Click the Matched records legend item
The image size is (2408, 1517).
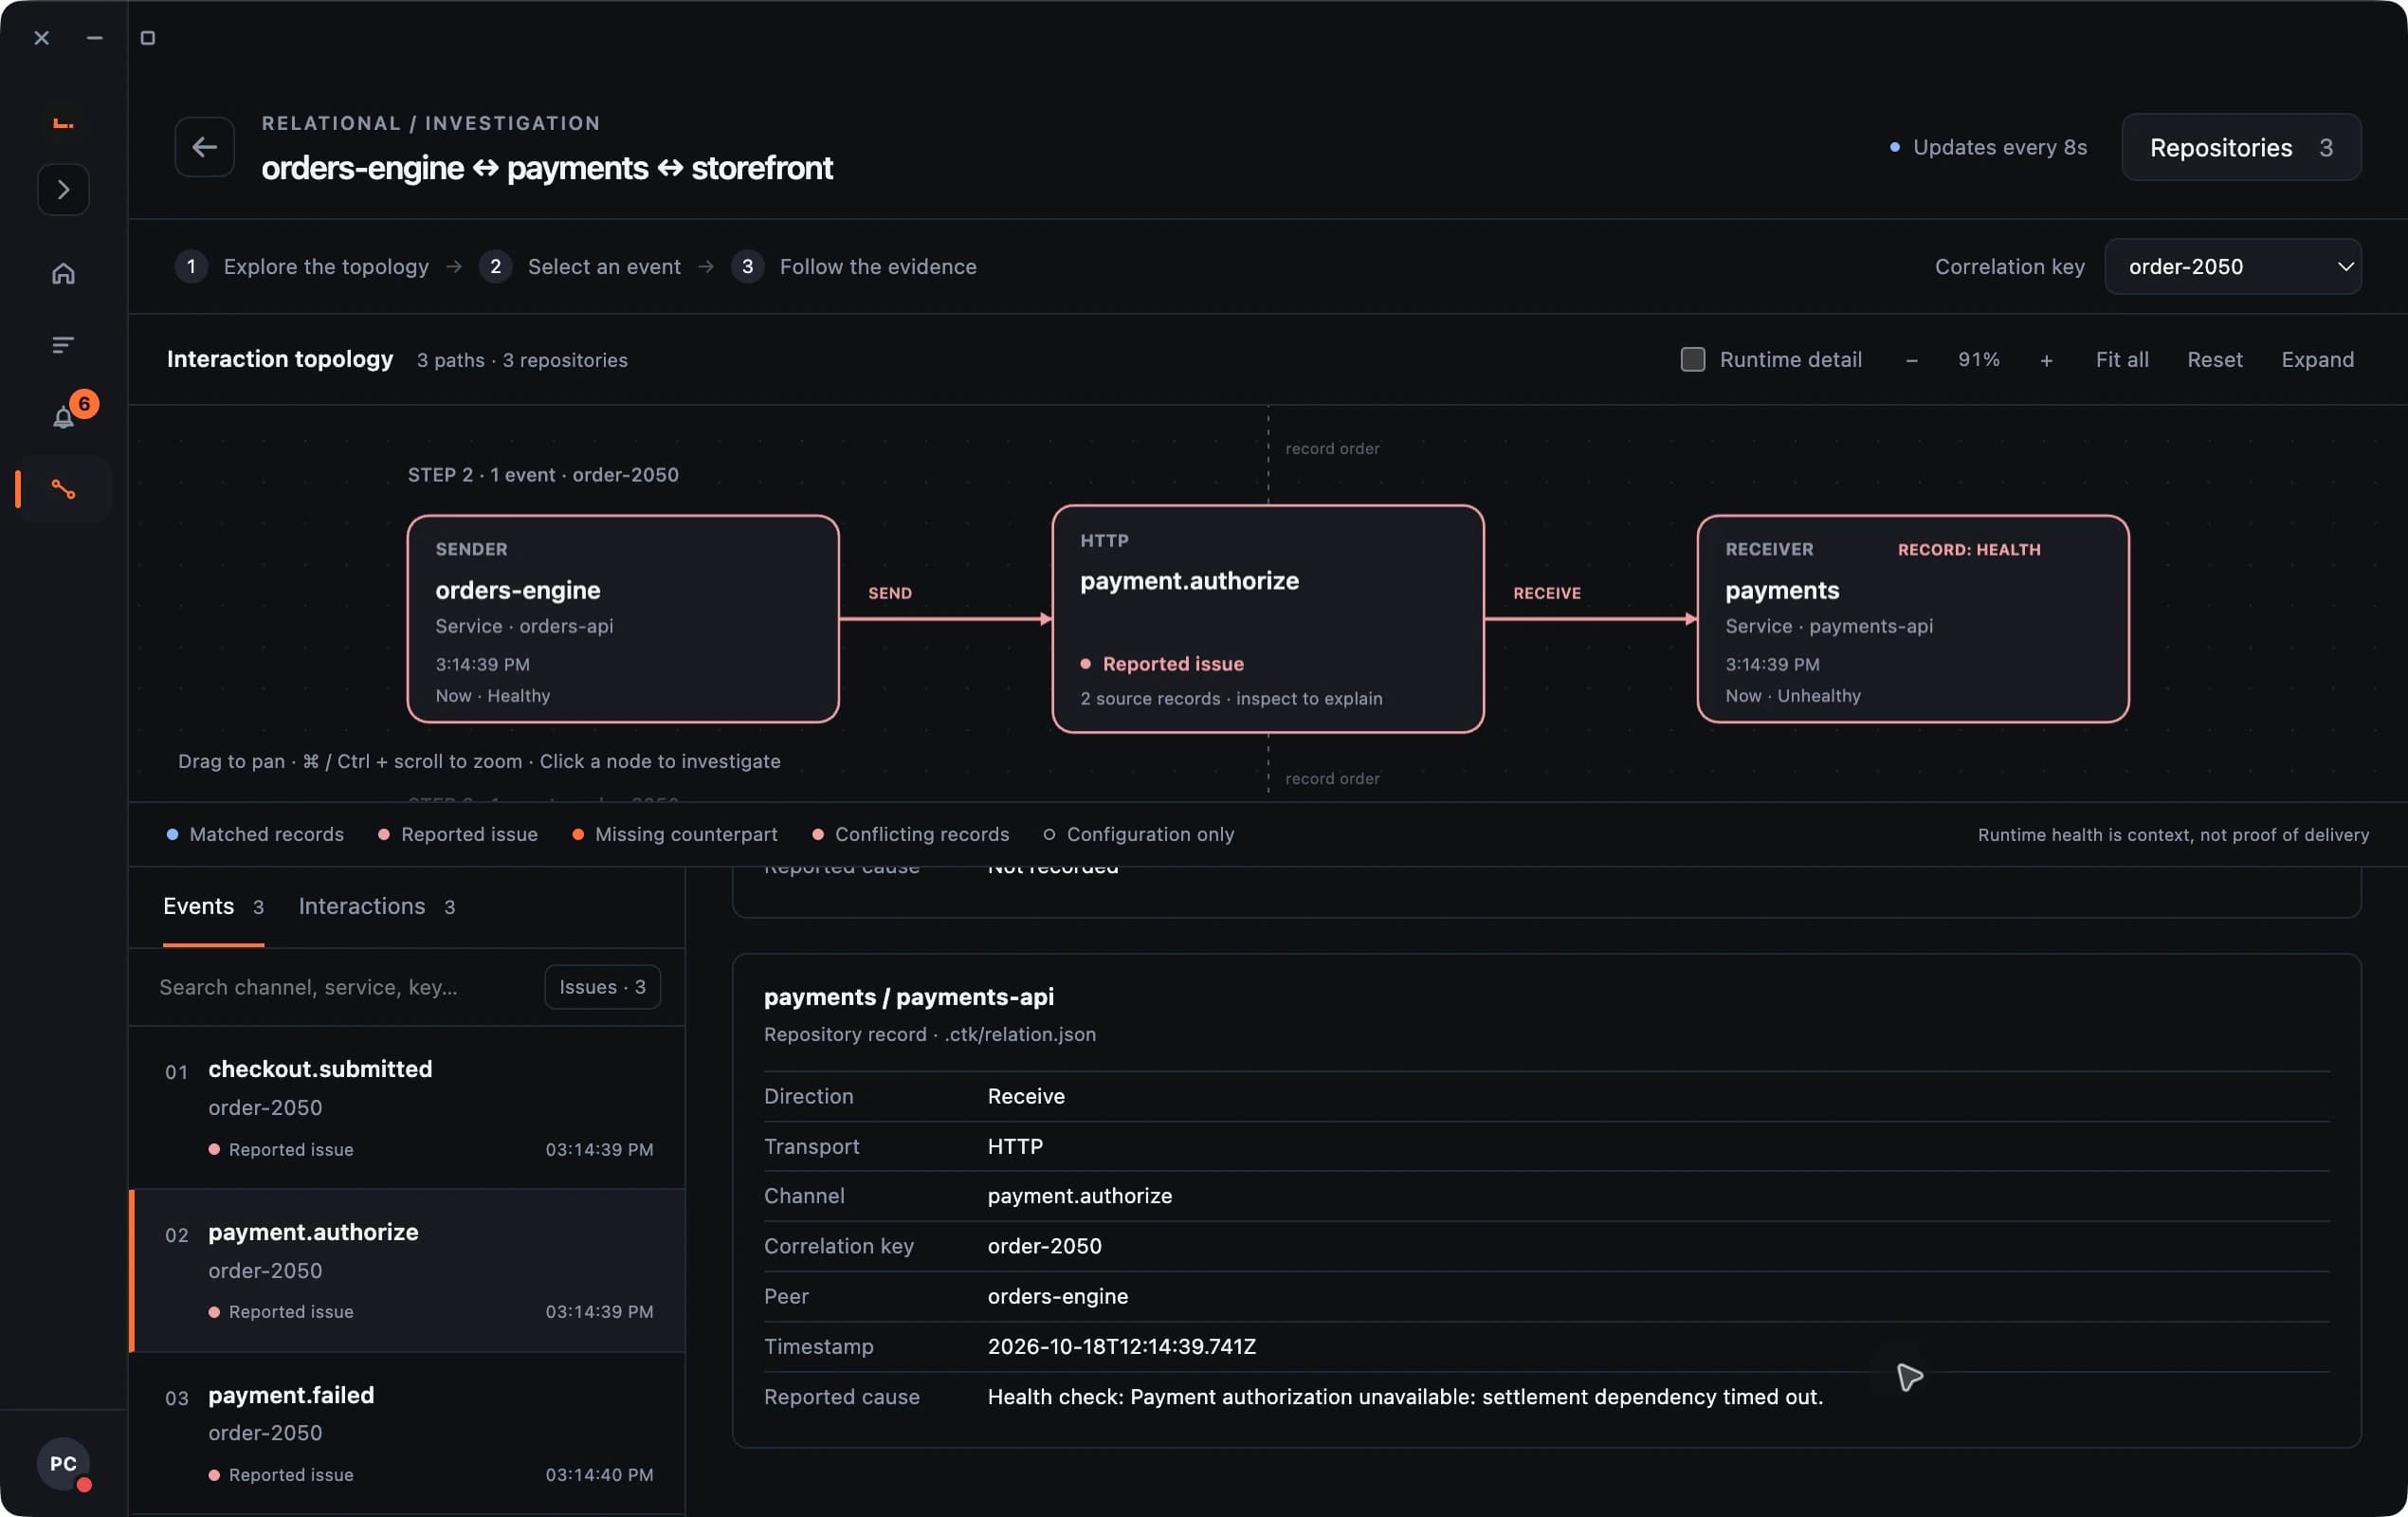[x=255, y=834]
